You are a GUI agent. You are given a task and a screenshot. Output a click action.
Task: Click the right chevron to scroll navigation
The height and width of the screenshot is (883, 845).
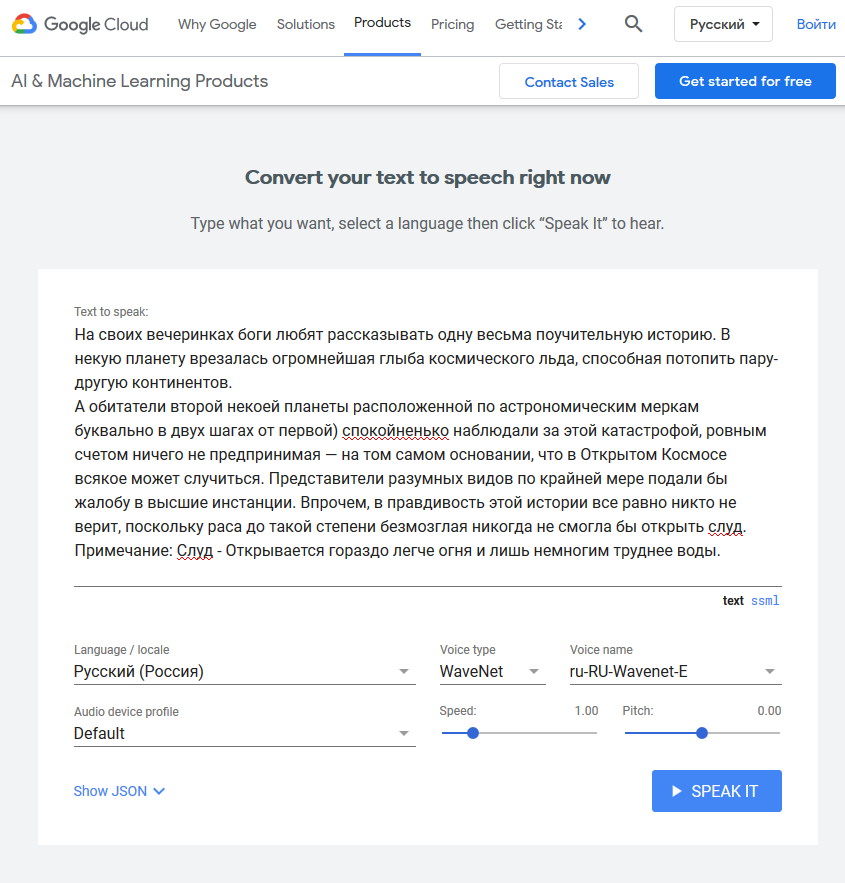582,24
